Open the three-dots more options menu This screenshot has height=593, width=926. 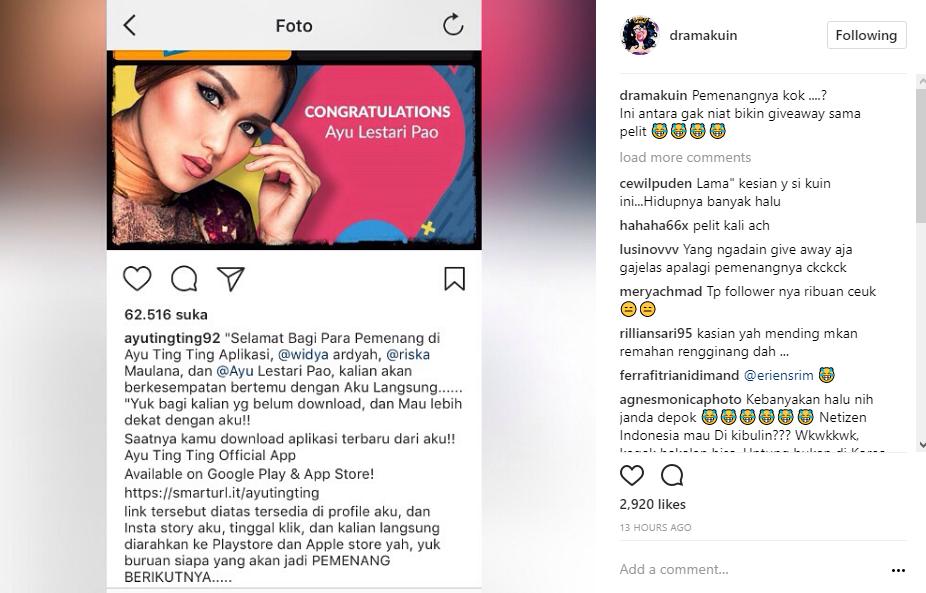pyautogui.click(x=898, y=570)
